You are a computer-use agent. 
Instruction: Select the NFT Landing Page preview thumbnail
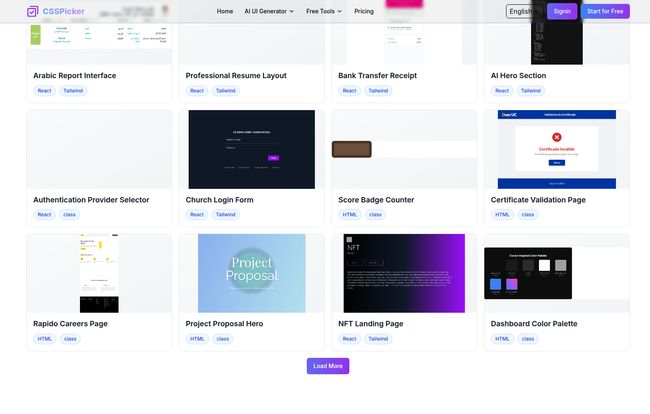404,273
